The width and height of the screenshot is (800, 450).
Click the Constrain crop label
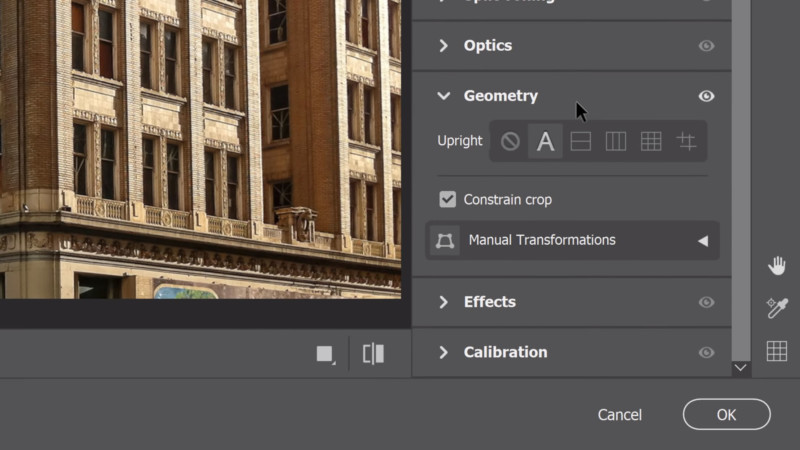click(508, 199)
